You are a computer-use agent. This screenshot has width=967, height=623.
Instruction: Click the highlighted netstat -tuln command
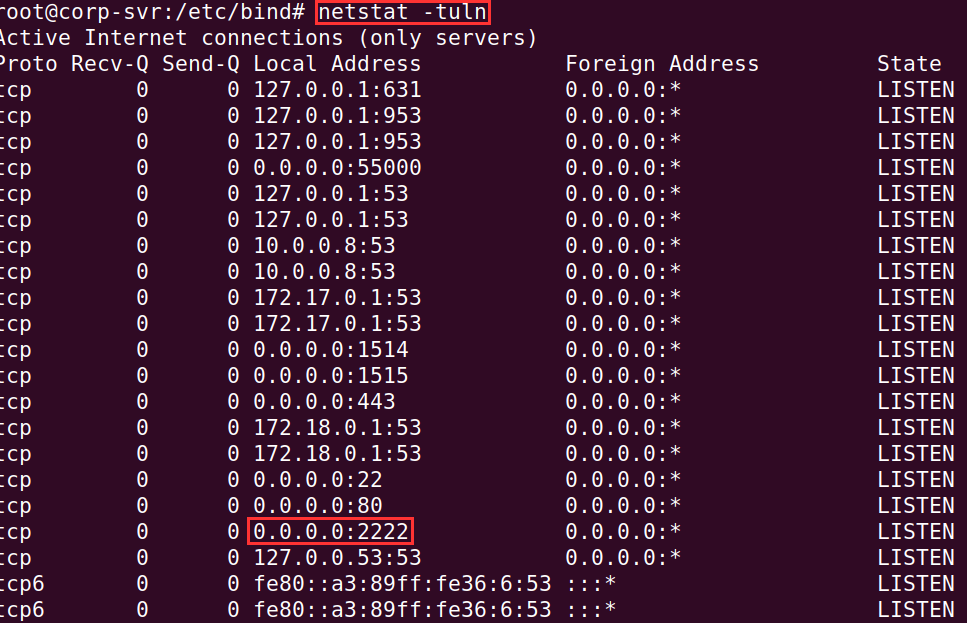(402, 13)
